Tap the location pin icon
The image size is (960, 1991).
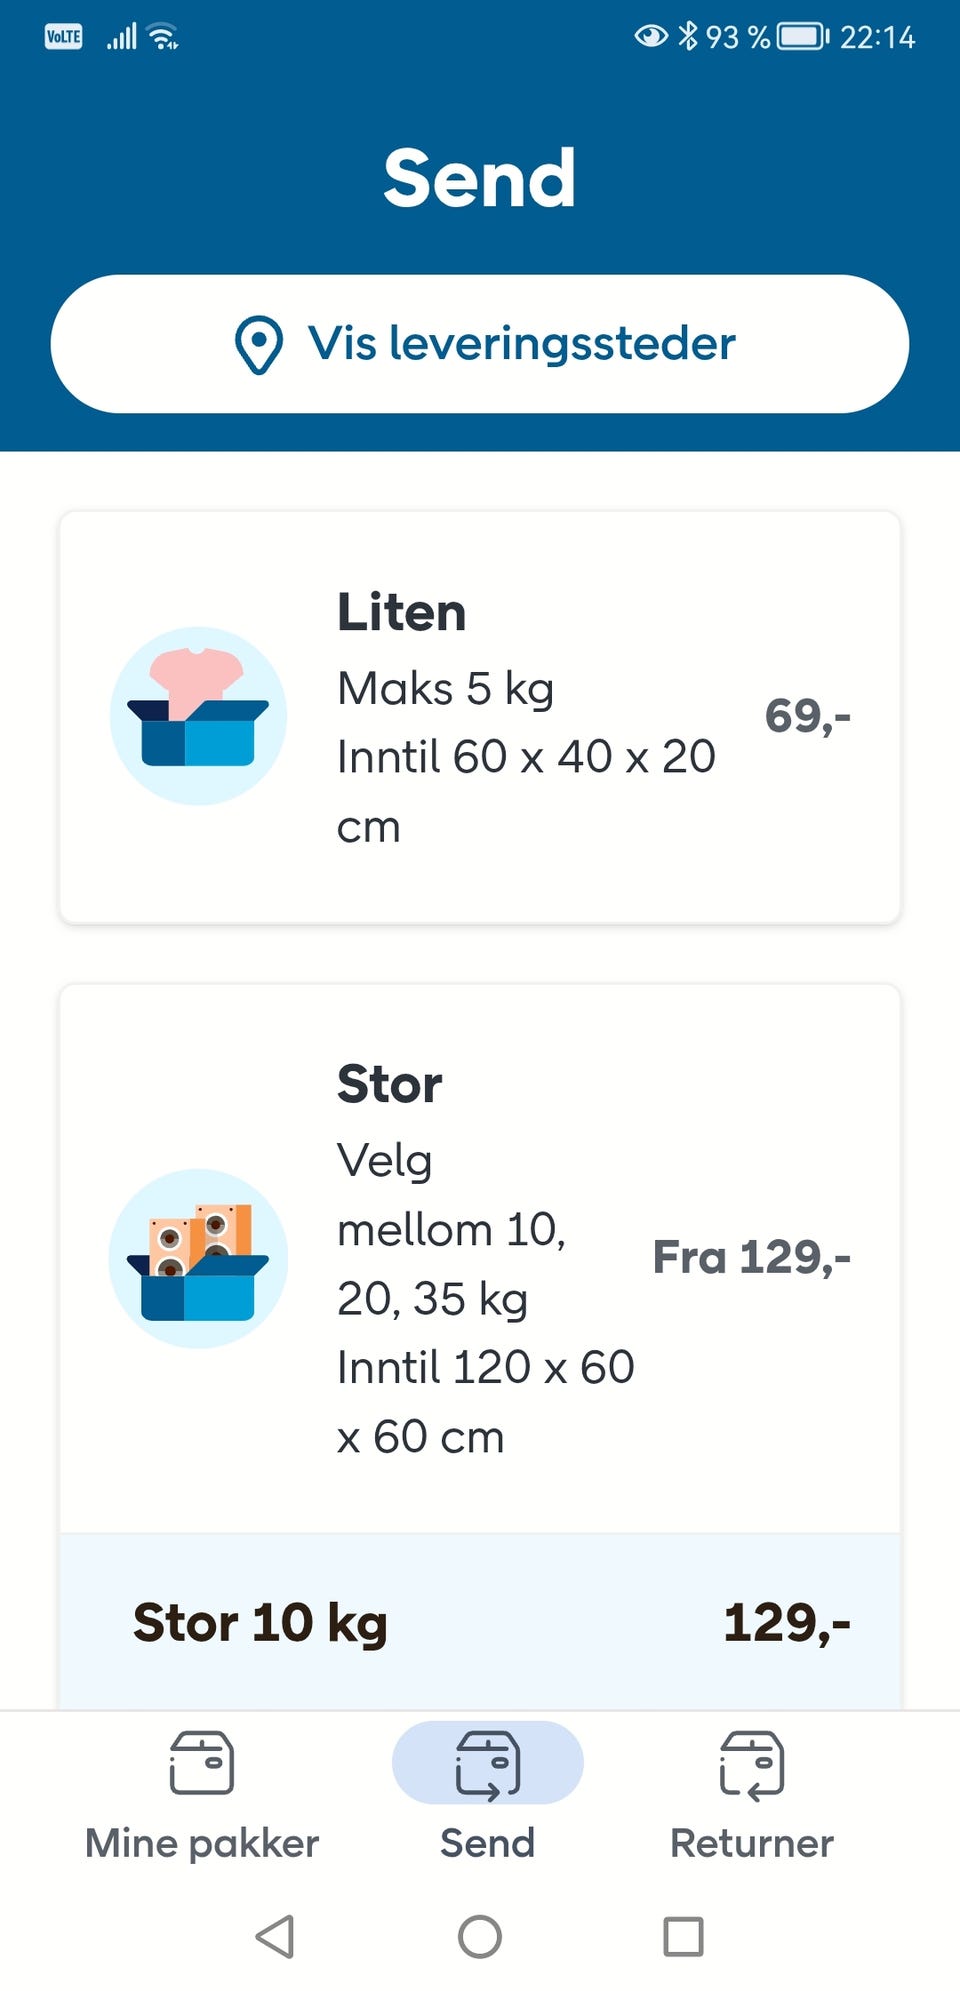258,345
